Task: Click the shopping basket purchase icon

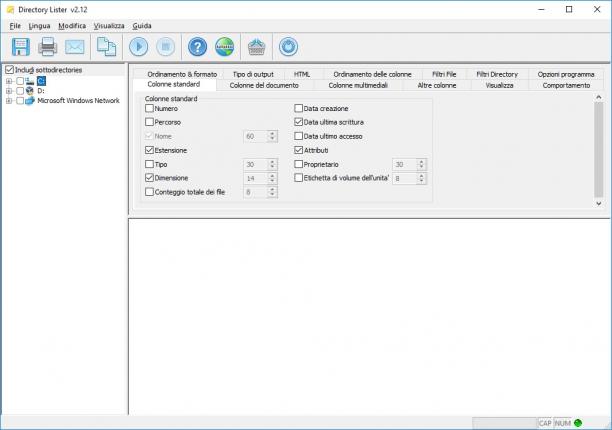Action: (256, 47)
